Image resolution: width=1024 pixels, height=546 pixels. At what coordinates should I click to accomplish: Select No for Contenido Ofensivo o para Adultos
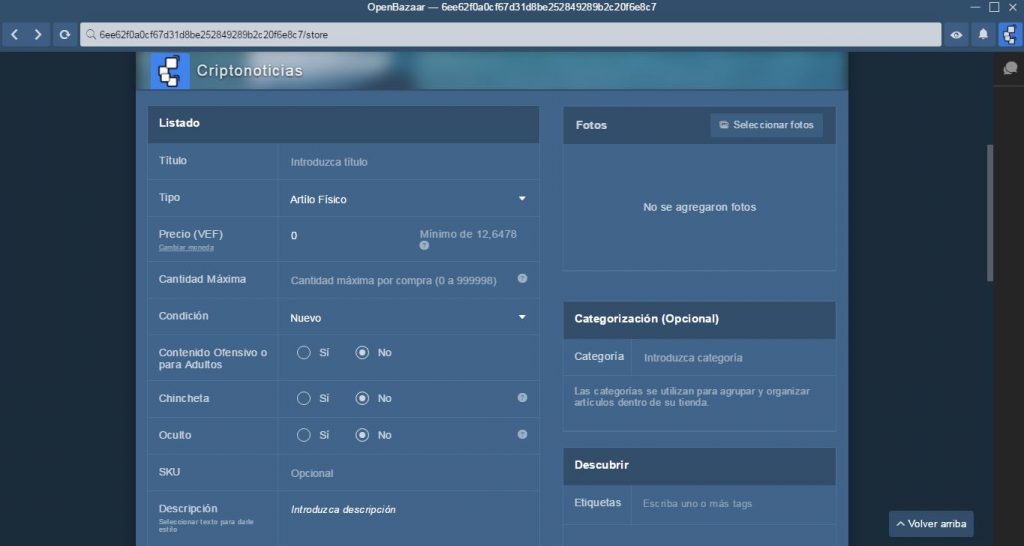click(362, 353)
